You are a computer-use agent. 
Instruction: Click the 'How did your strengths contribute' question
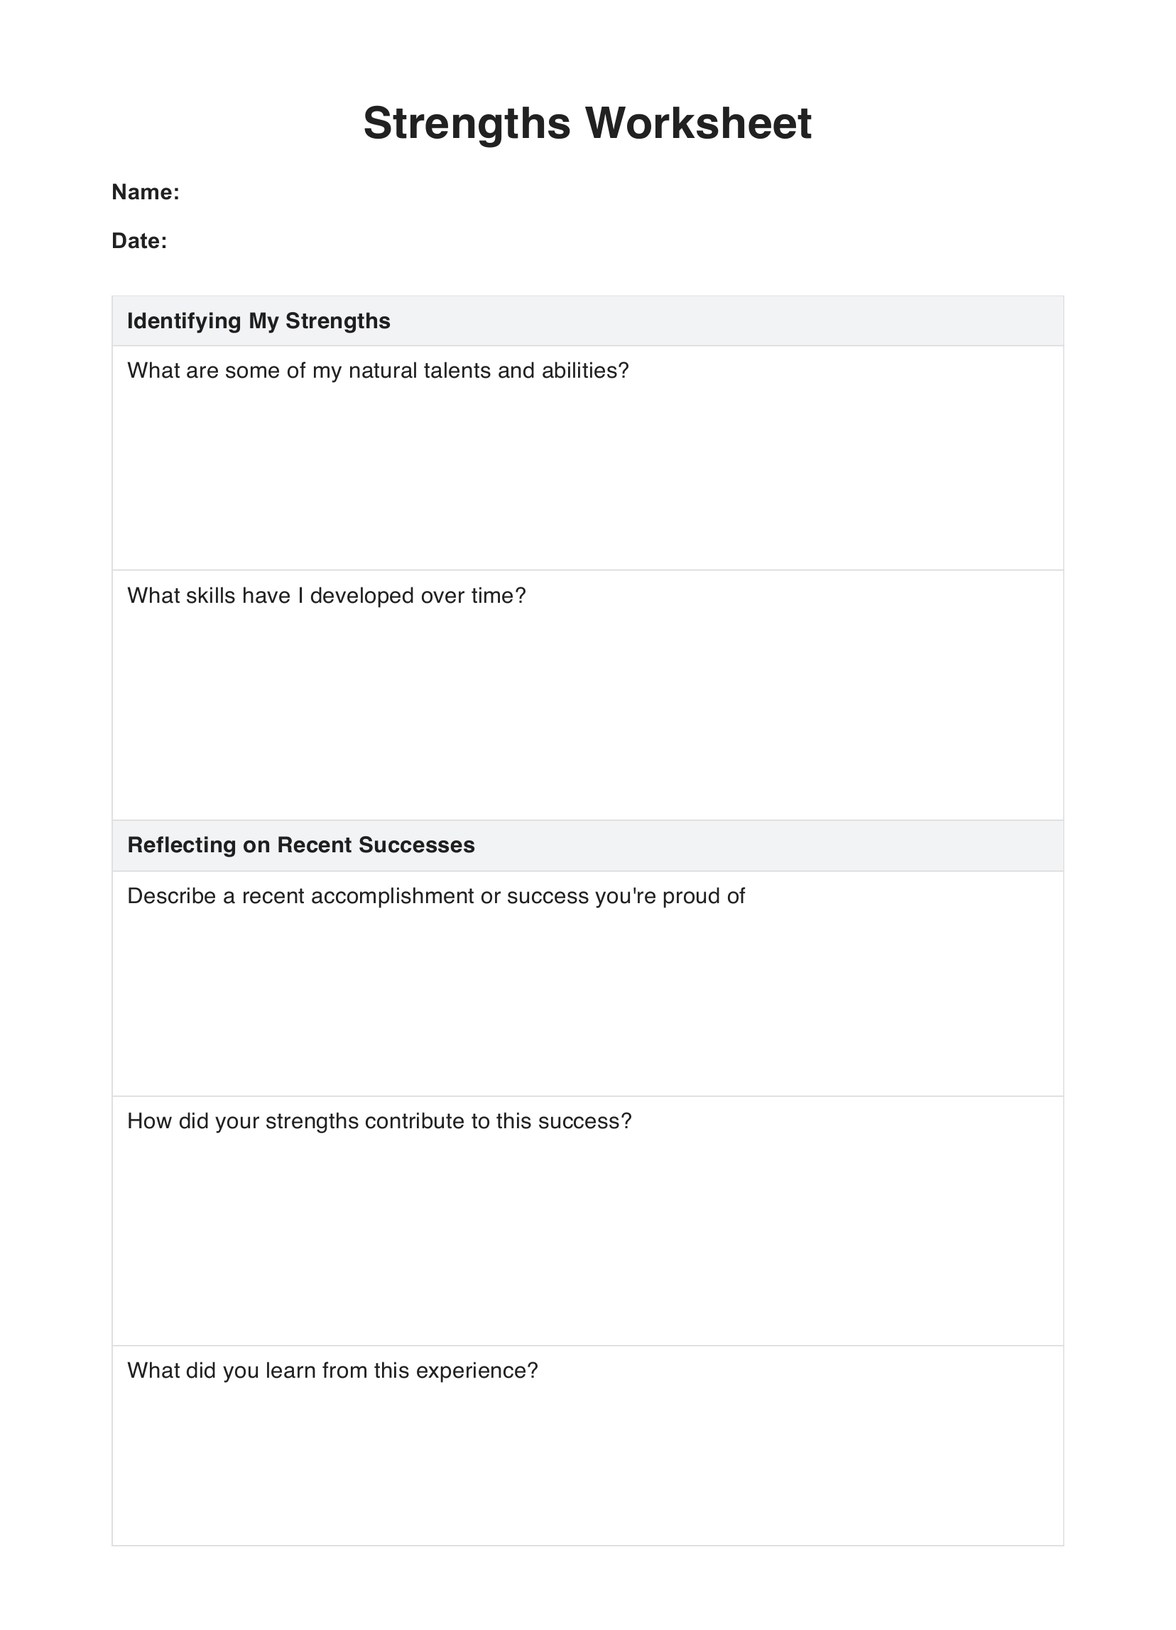[379, 1121]
